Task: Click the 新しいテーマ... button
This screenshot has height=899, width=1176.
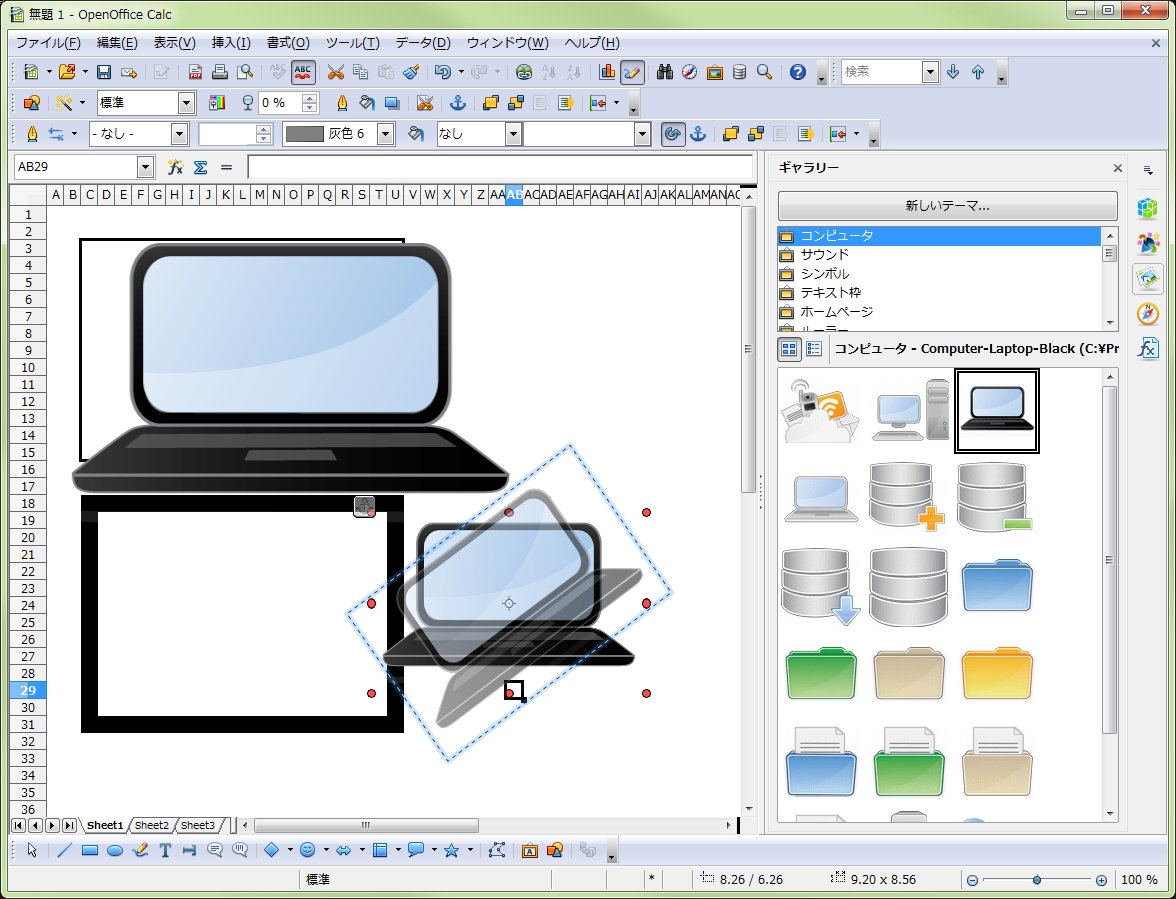Action: pyautogui.click(x=947, y=205)
